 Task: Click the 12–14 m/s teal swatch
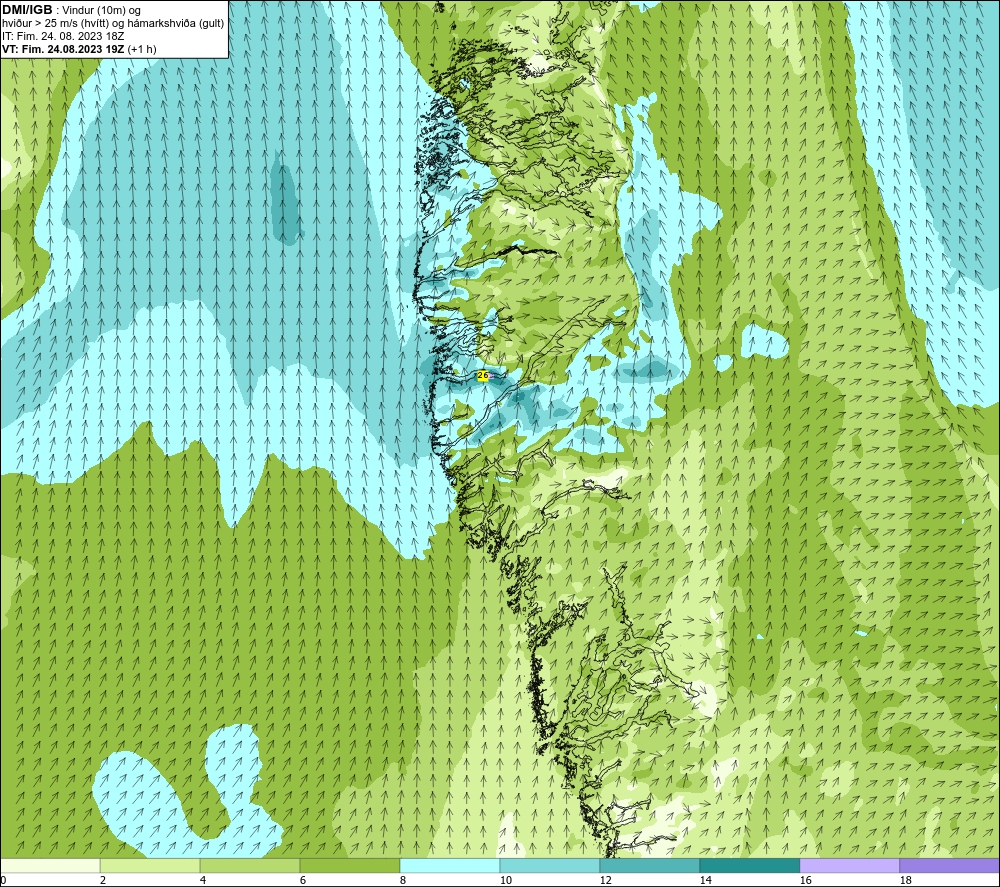[x=649, y=865]
